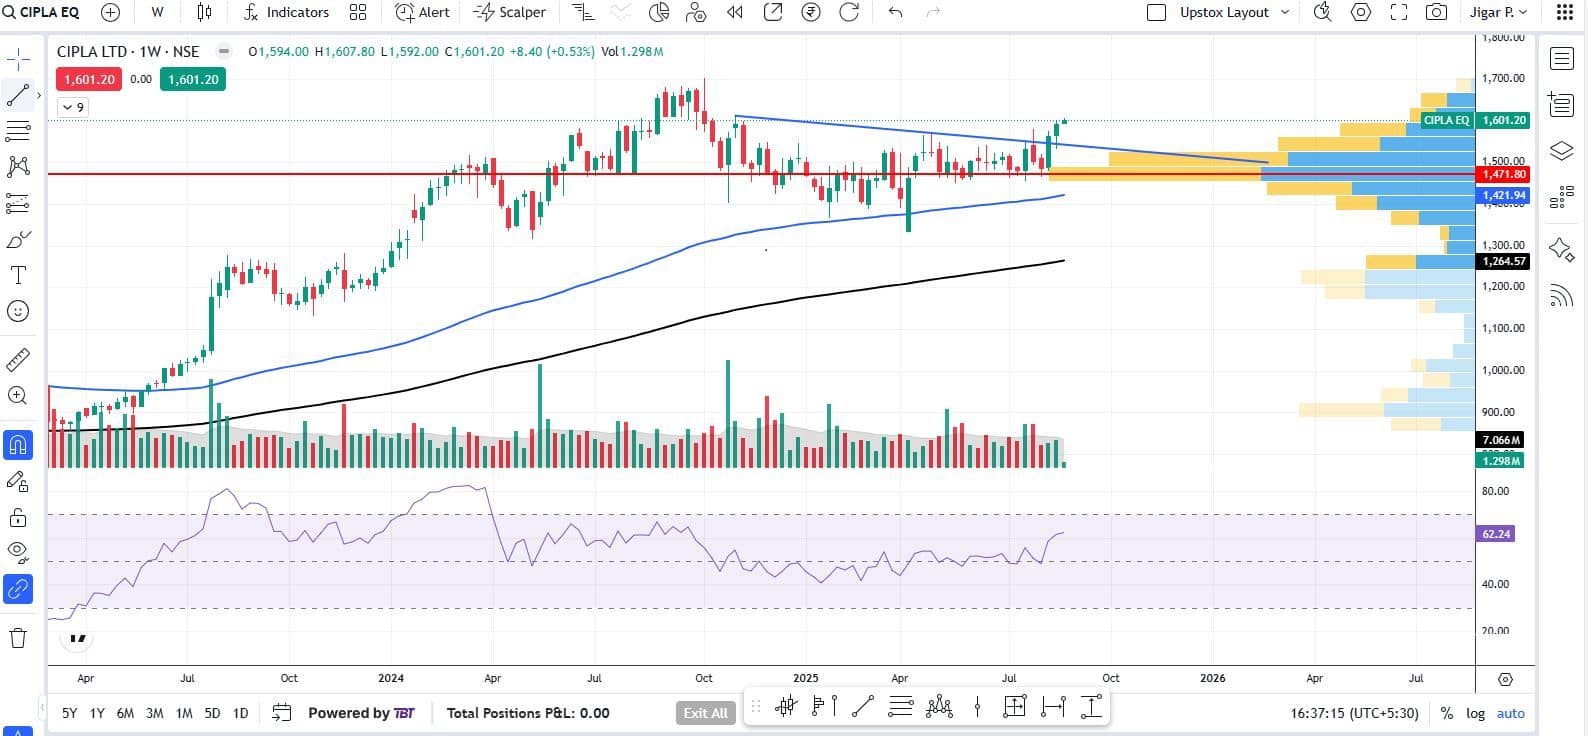This screenshot has width=1588, height=736.
Task: Open the Jigar P. account menu
Action: coord(1498,12)
